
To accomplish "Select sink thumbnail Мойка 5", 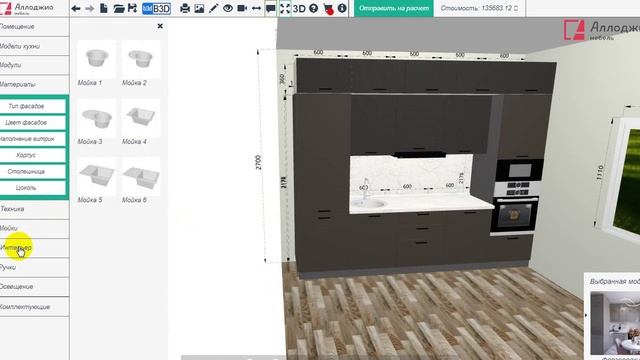I will (x=96, y=177).
